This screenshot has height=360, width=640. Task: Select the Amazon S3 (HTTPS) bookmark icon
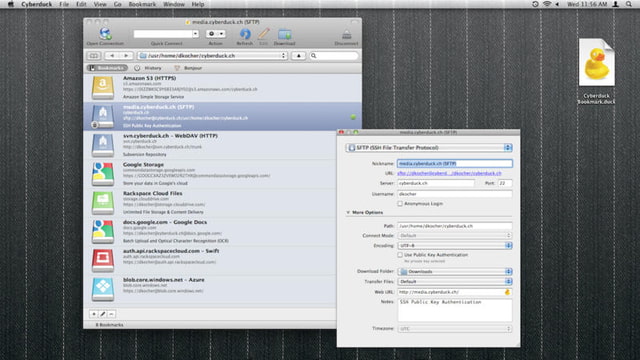tap(103, 88)
